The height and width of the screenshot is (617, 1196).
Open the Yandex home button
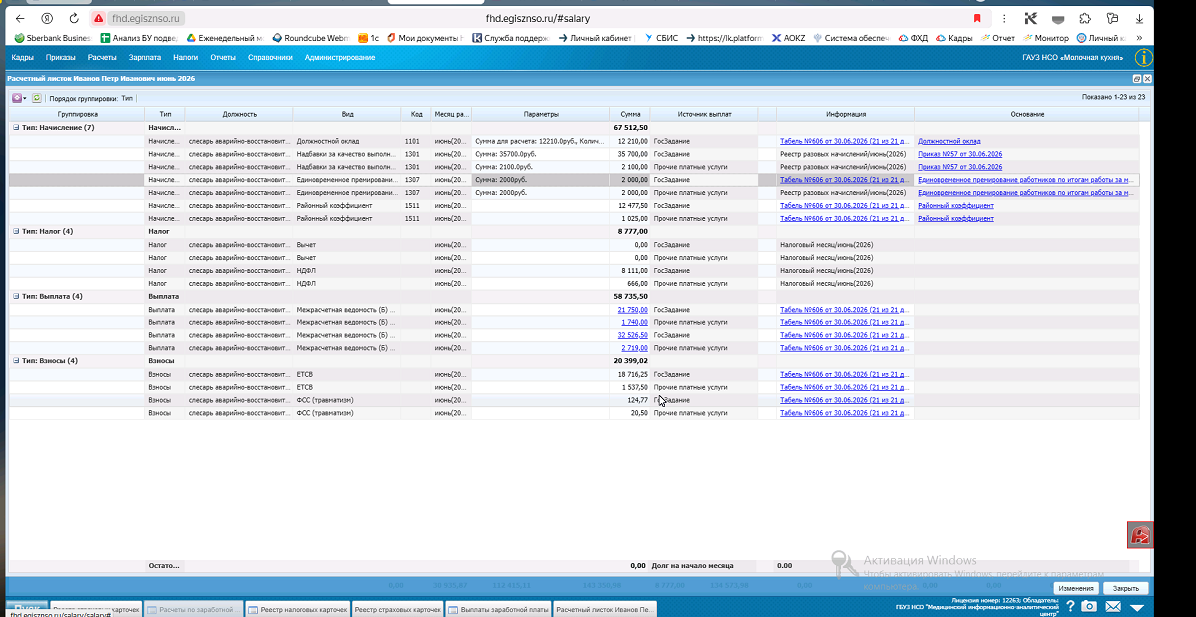tap(47, 18)
